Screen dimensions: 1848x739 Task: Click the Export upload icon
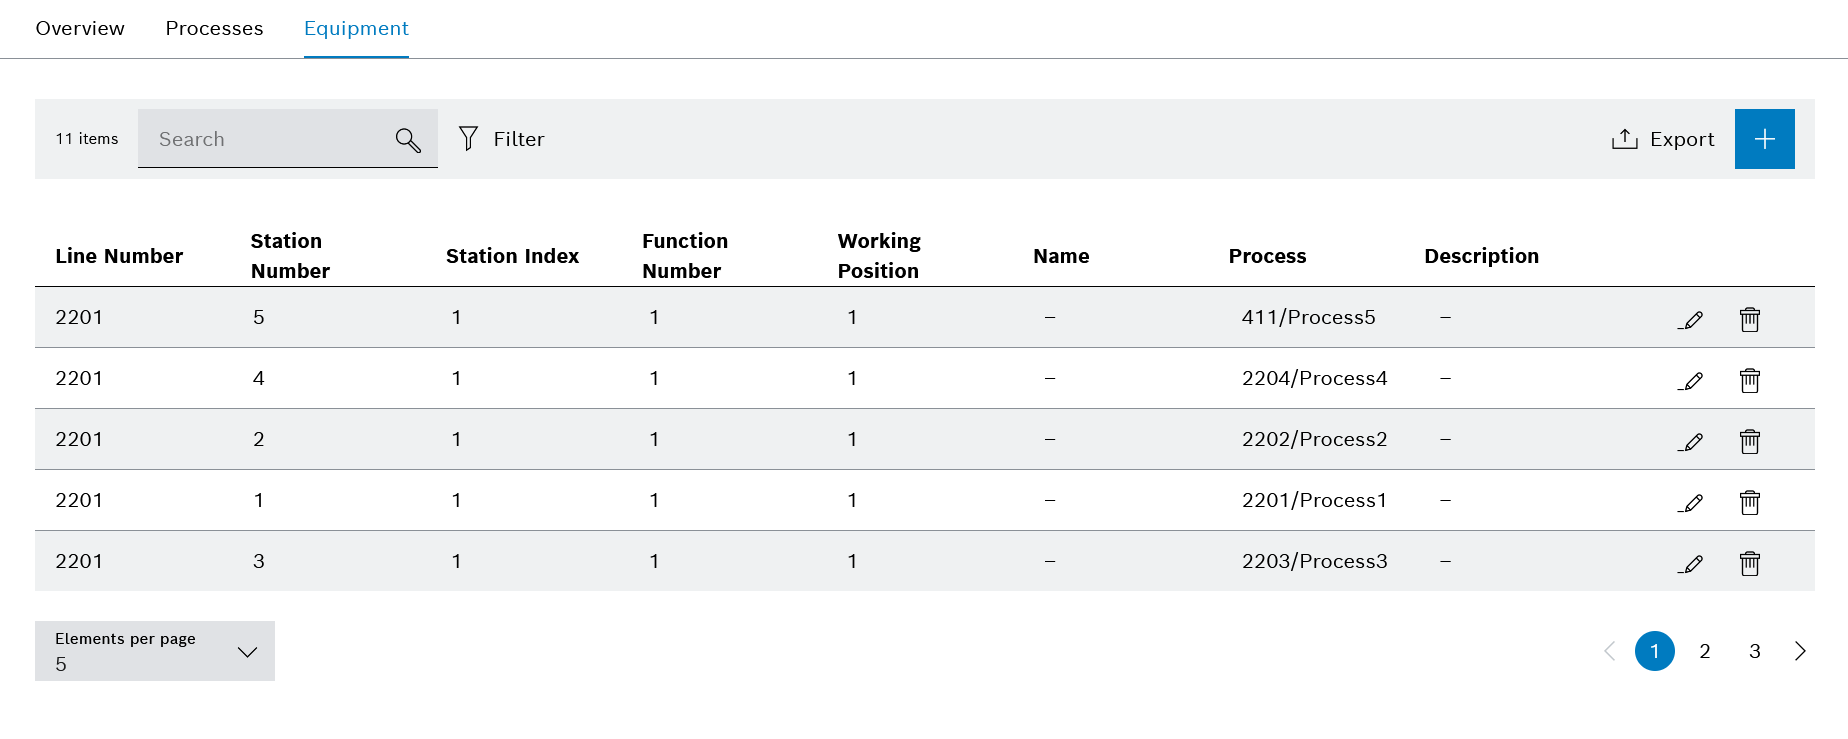[x=1624, y=139]
